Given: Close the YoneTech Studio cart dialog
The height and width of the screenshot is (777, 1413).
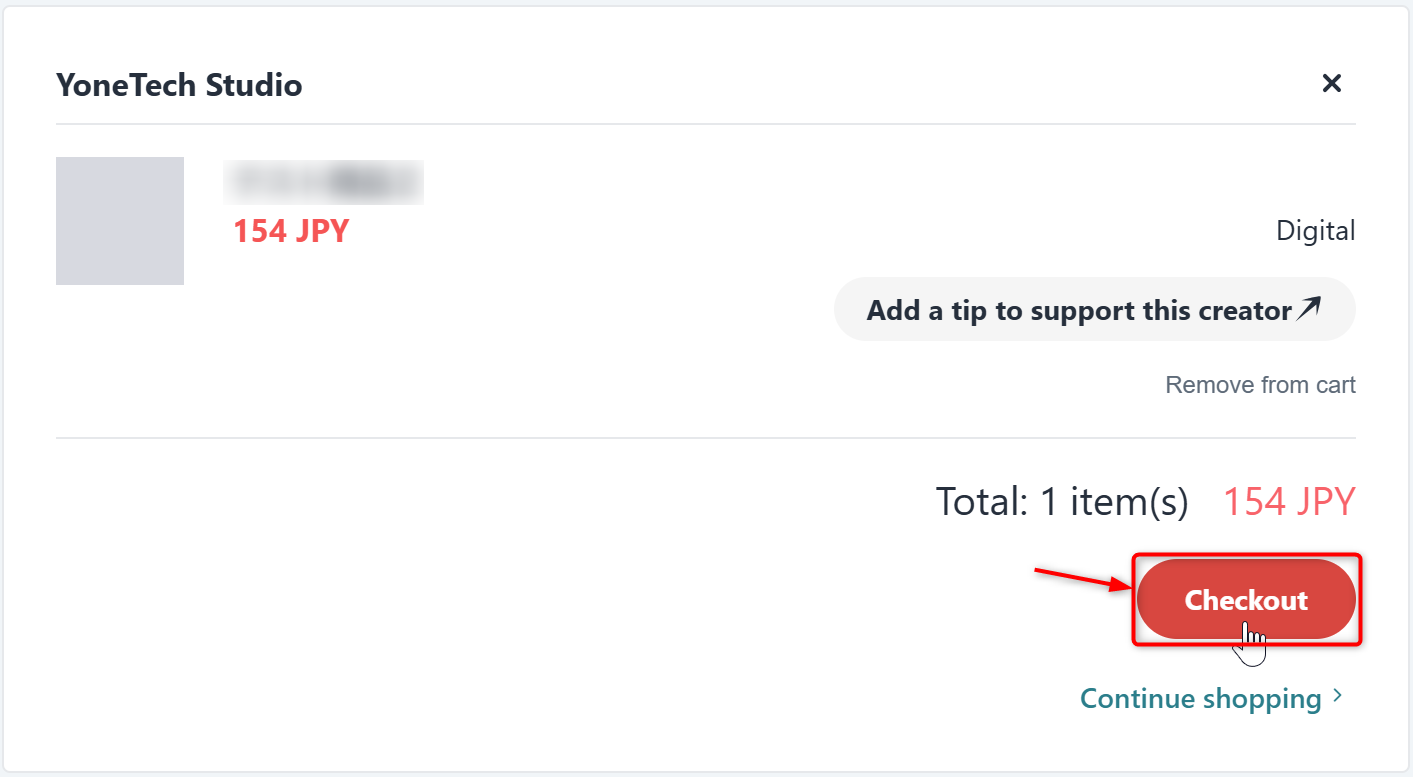Looking at the screenshot, I should click(1331, 84).
